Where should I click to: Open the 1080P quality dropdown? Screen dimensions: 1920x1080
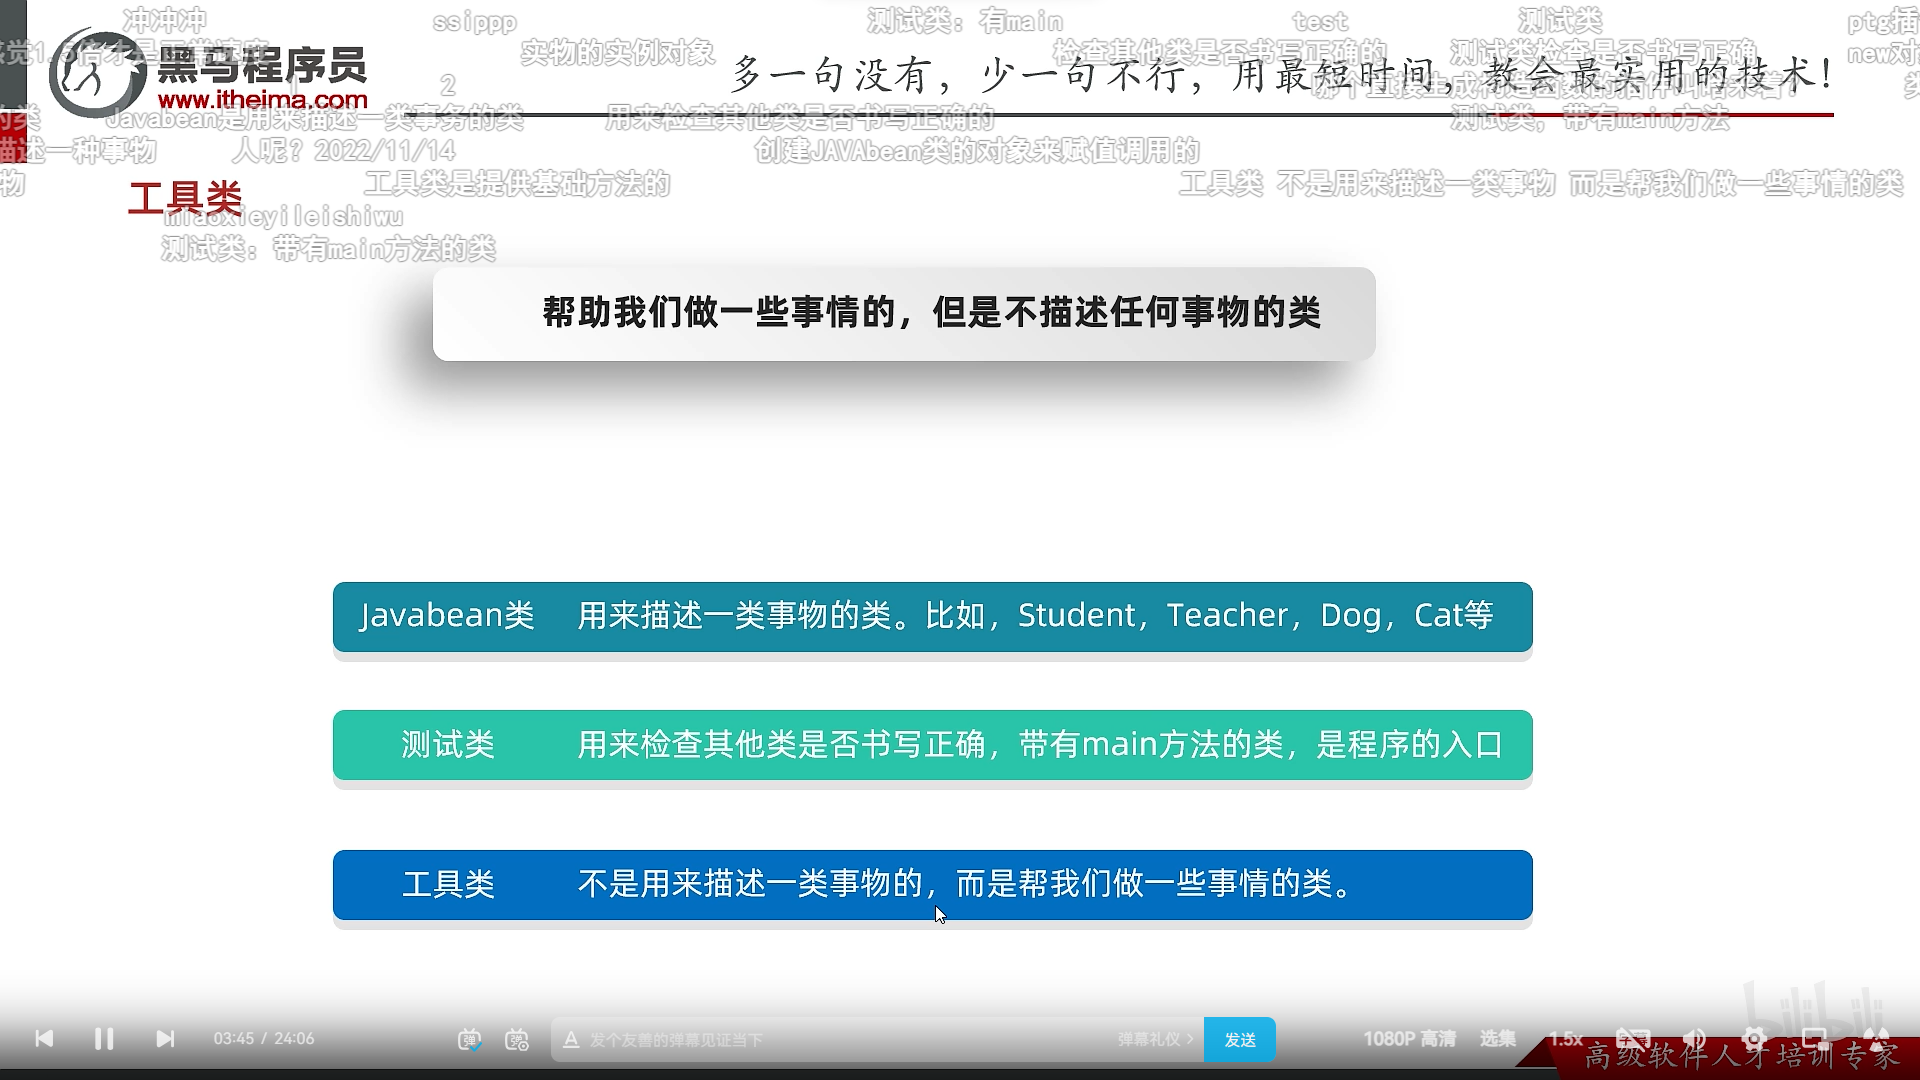click(x=1410, y=1038)
